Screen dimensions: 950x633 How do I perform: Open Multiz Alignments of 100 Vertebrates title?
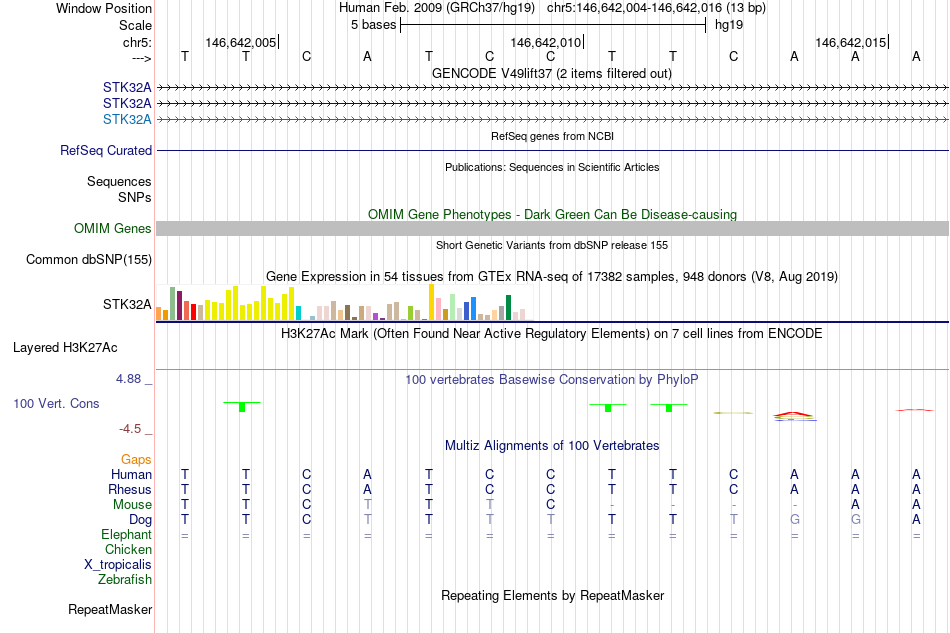pyautogui.click(x=552, y=446)
